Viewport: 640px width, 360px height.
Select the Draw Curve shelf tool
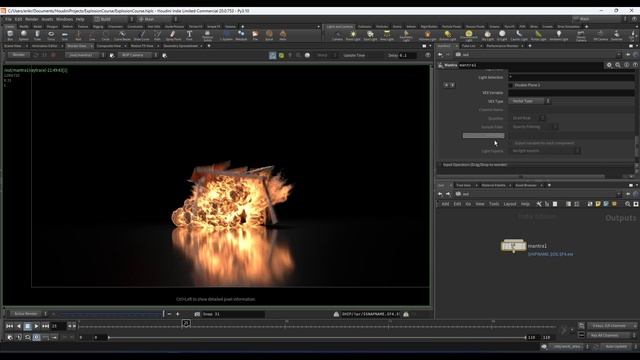pos(141,36)
